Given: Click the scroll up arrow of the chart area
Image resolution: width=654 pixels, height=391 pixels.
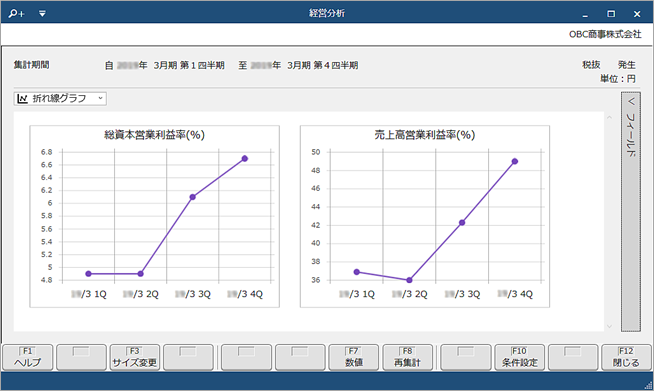Looking at the screenshot, I should coord(609,118).
